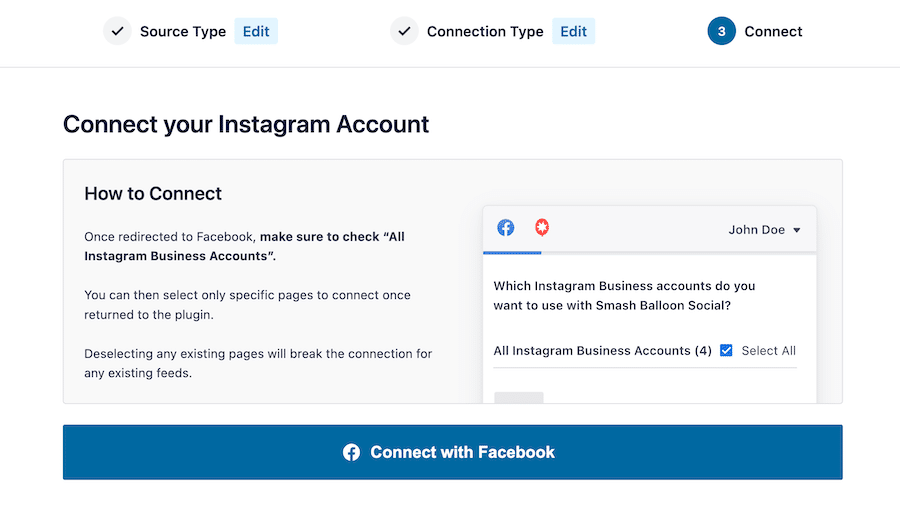The image size is (900, 505).
Task: Edit the Source Type step
Action: 256,31
